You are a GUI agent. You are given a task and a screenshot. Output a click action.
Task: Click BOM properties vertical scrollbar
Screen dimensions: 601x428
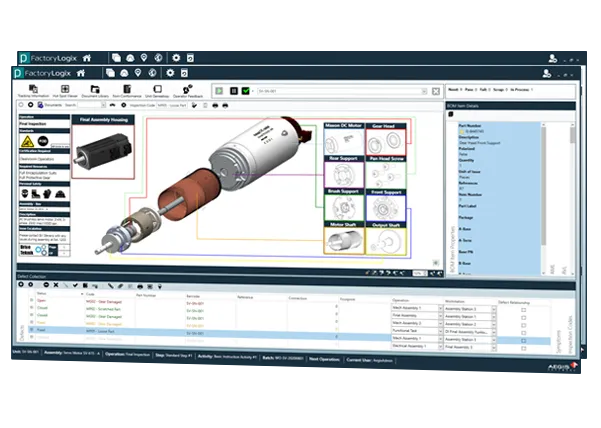click(543, 198)
